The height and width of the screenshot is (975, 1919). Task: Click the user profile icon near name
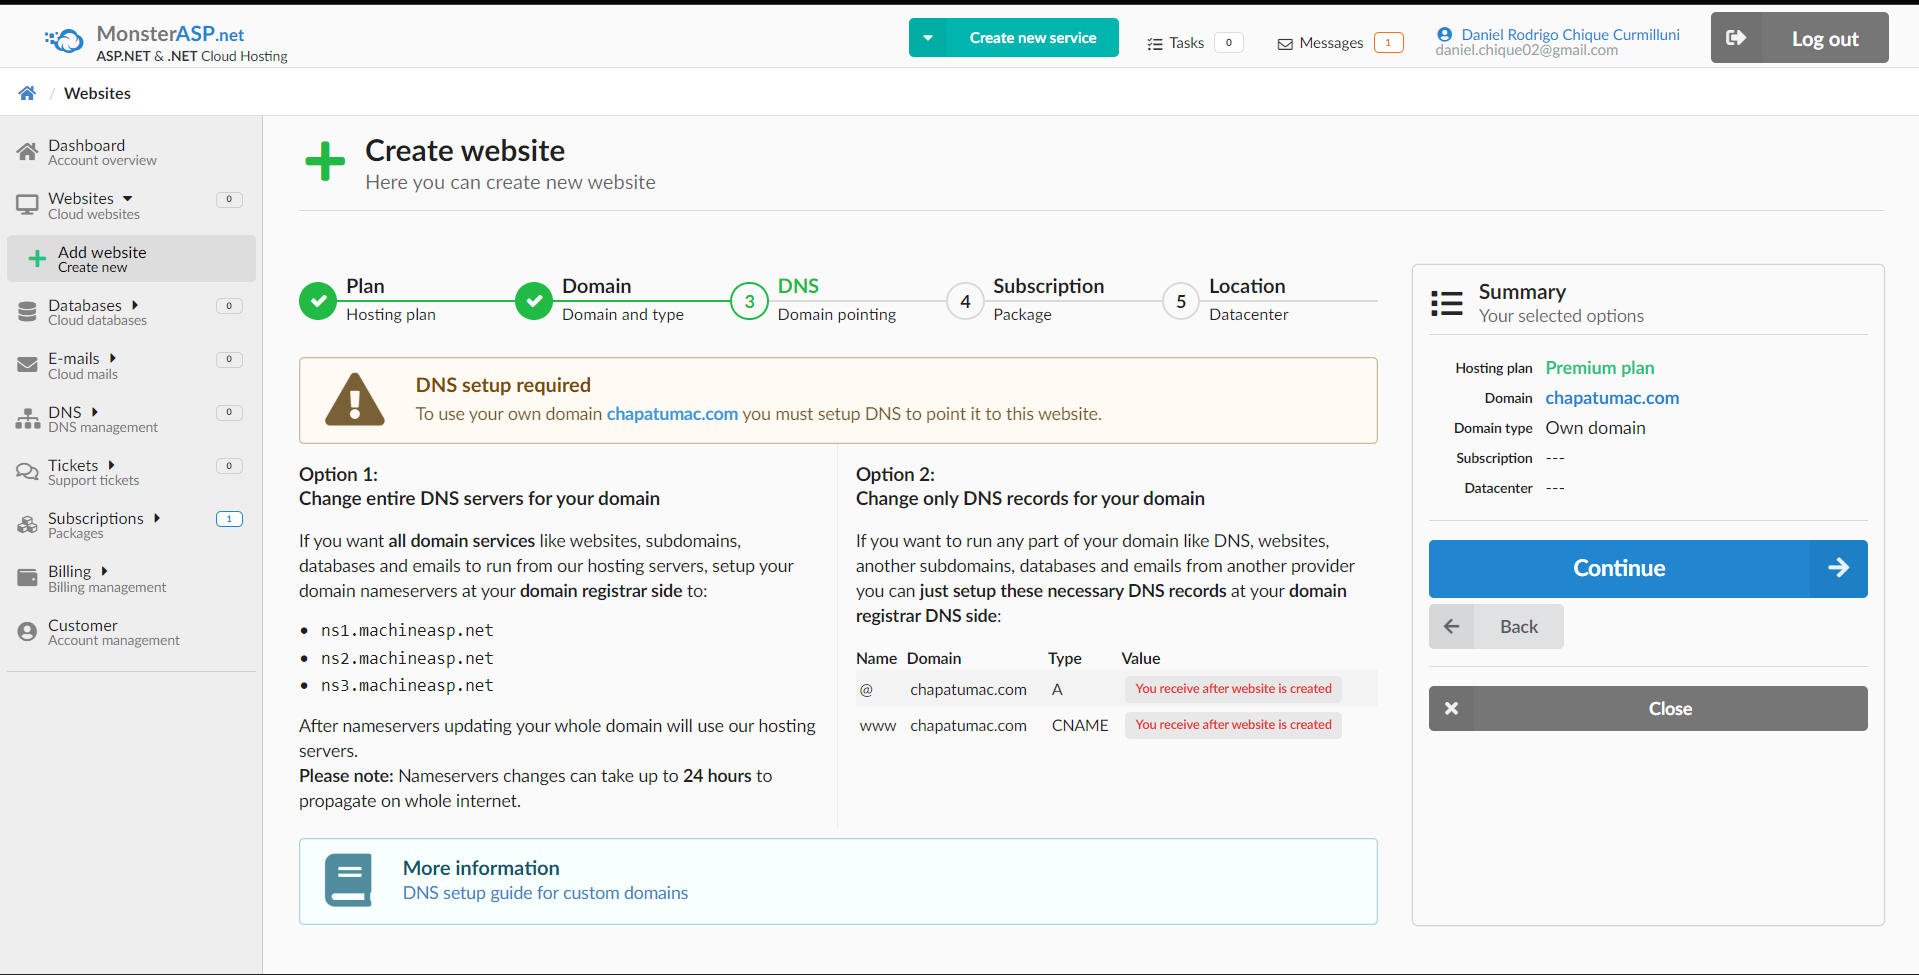click(1444, 35)
